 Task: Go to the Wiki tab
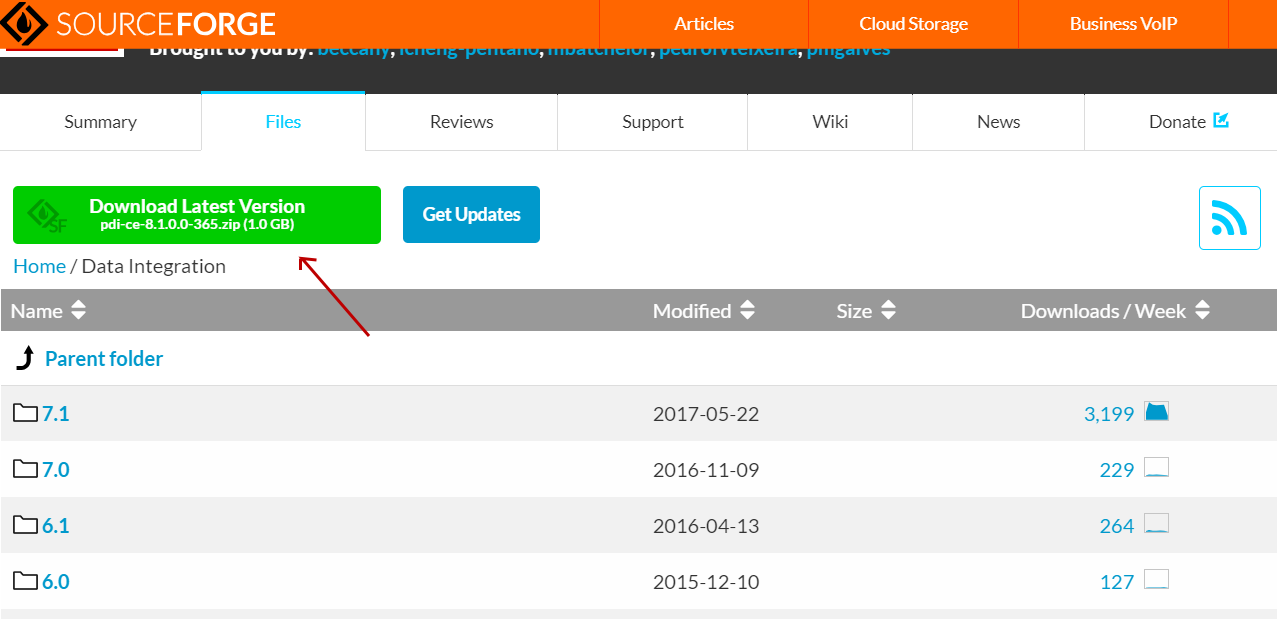tap(830, 122)
